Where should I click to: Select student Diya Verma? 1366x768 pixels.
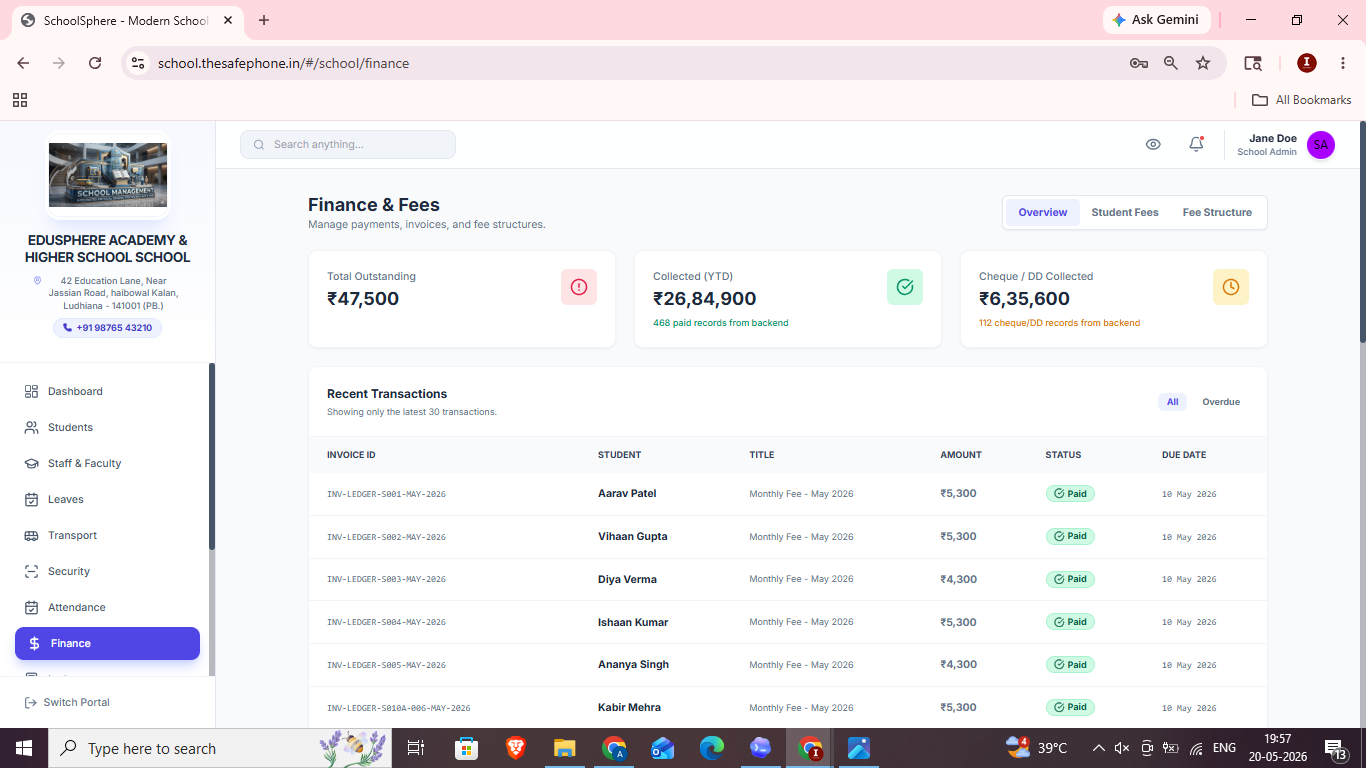pyautogui.click(x=627, y=579)
